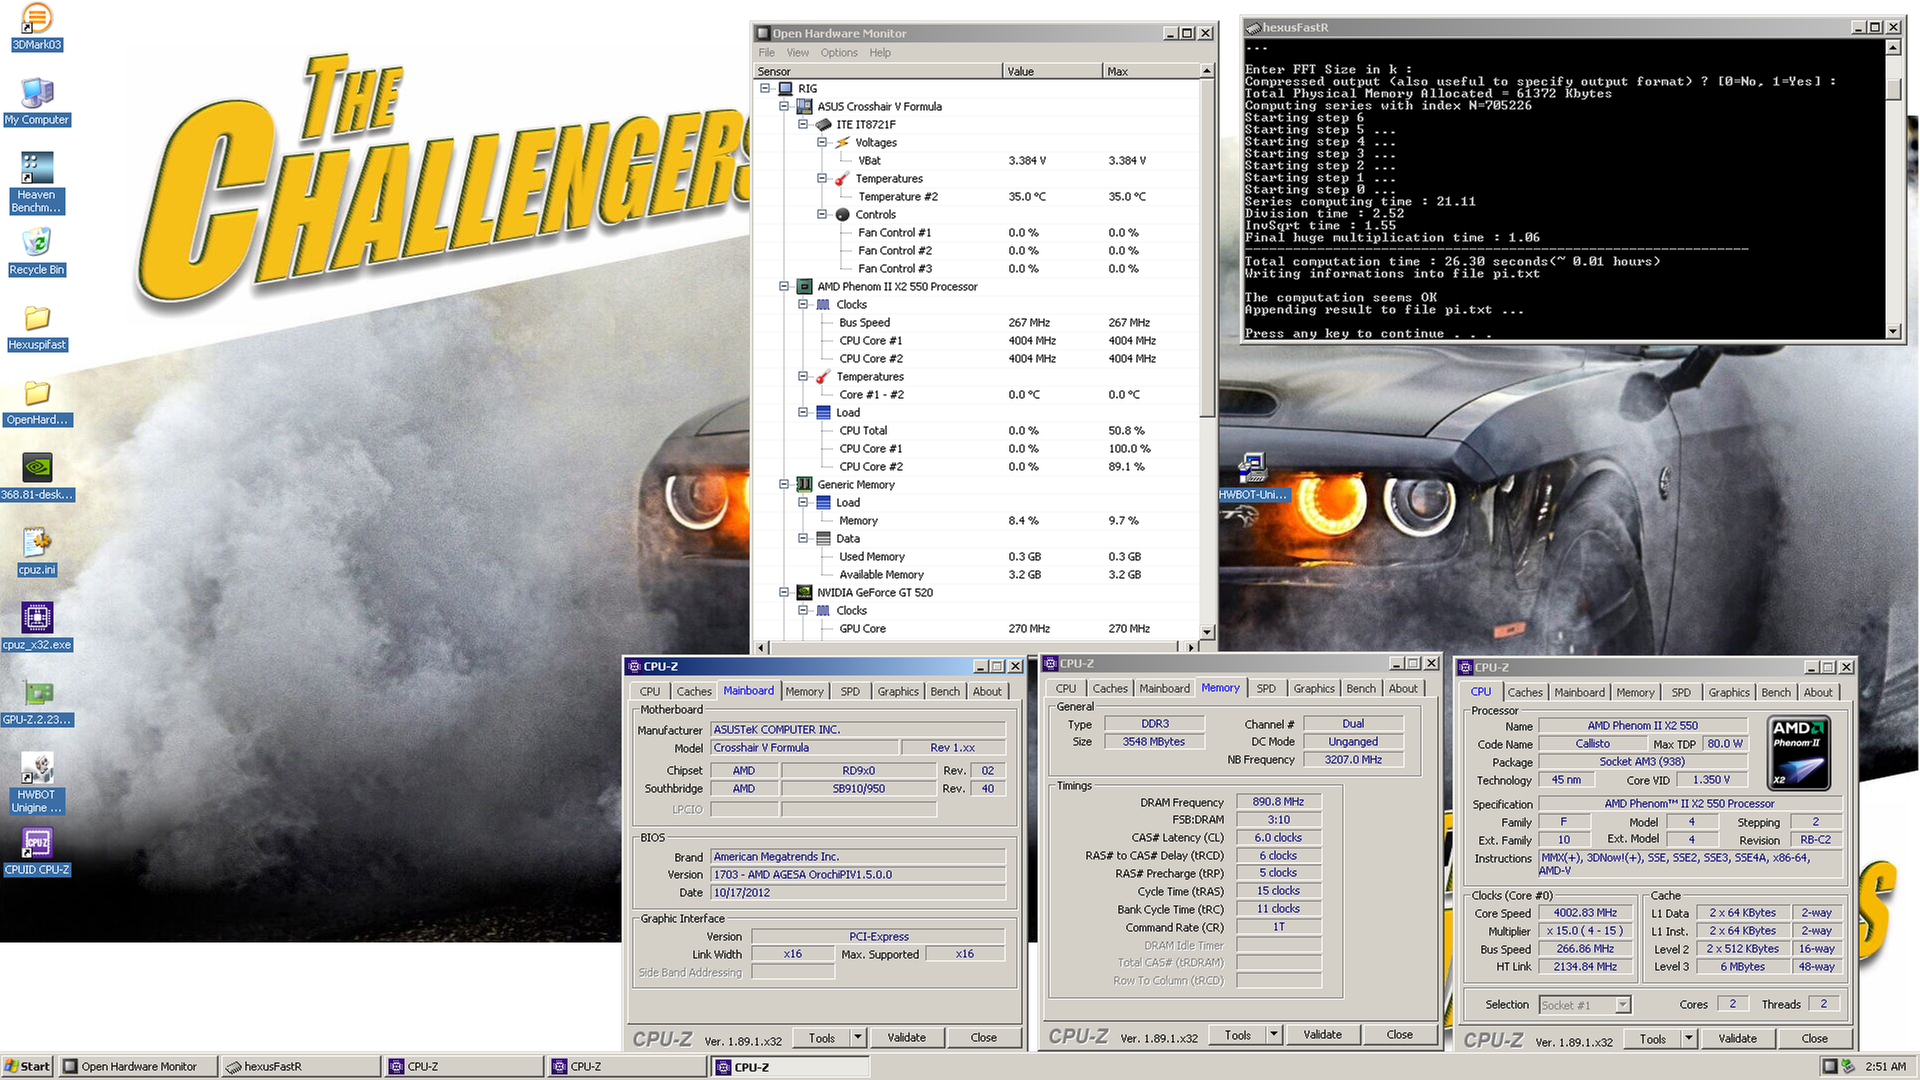Switch to Caches tab in Memory CPU-Z window
The image size is (1920, 1080).
[1110, 688]
